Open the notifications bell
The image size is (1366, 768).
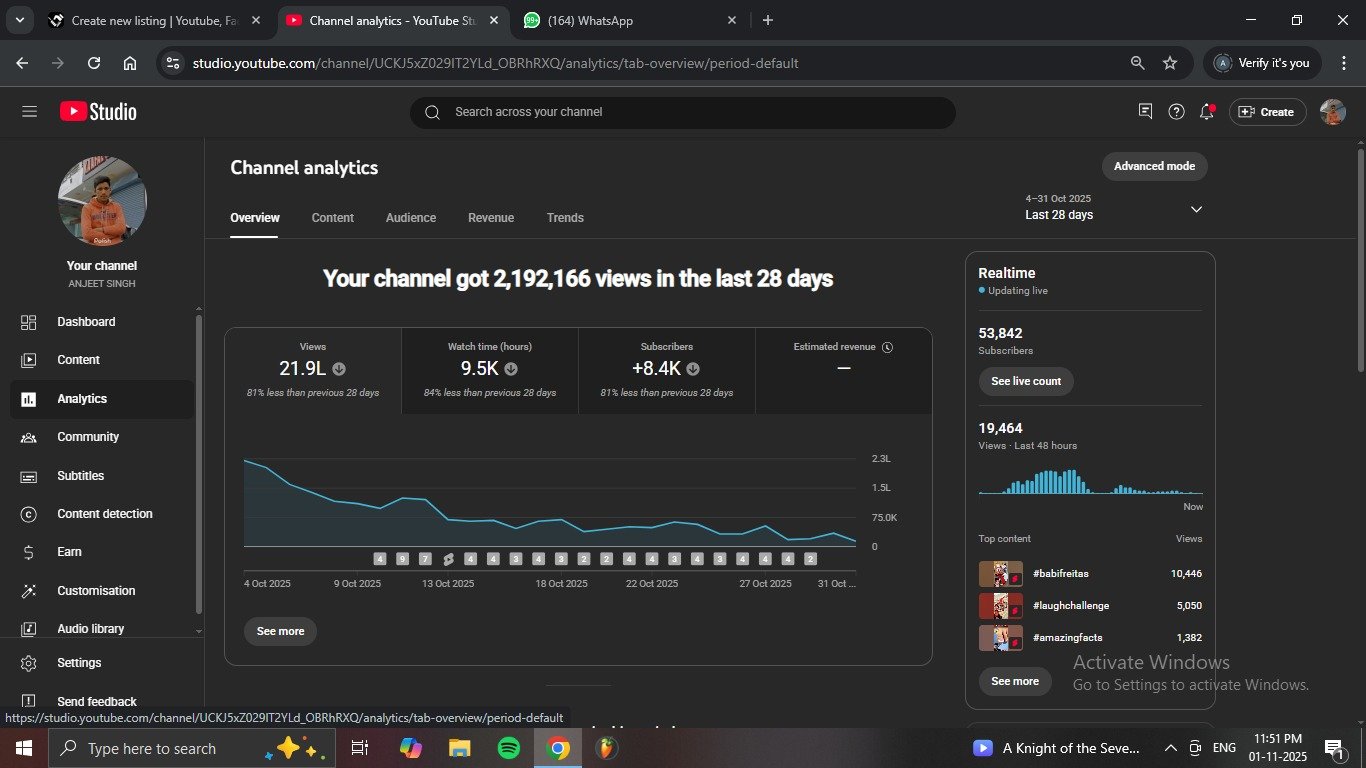click(1207, 112)
